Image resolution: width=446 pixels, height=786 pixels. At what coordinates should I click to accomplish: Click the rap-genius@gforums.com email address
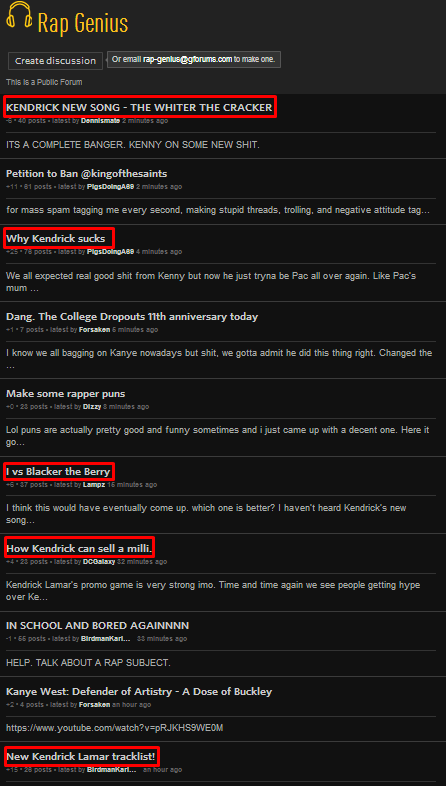coord(187,59)
